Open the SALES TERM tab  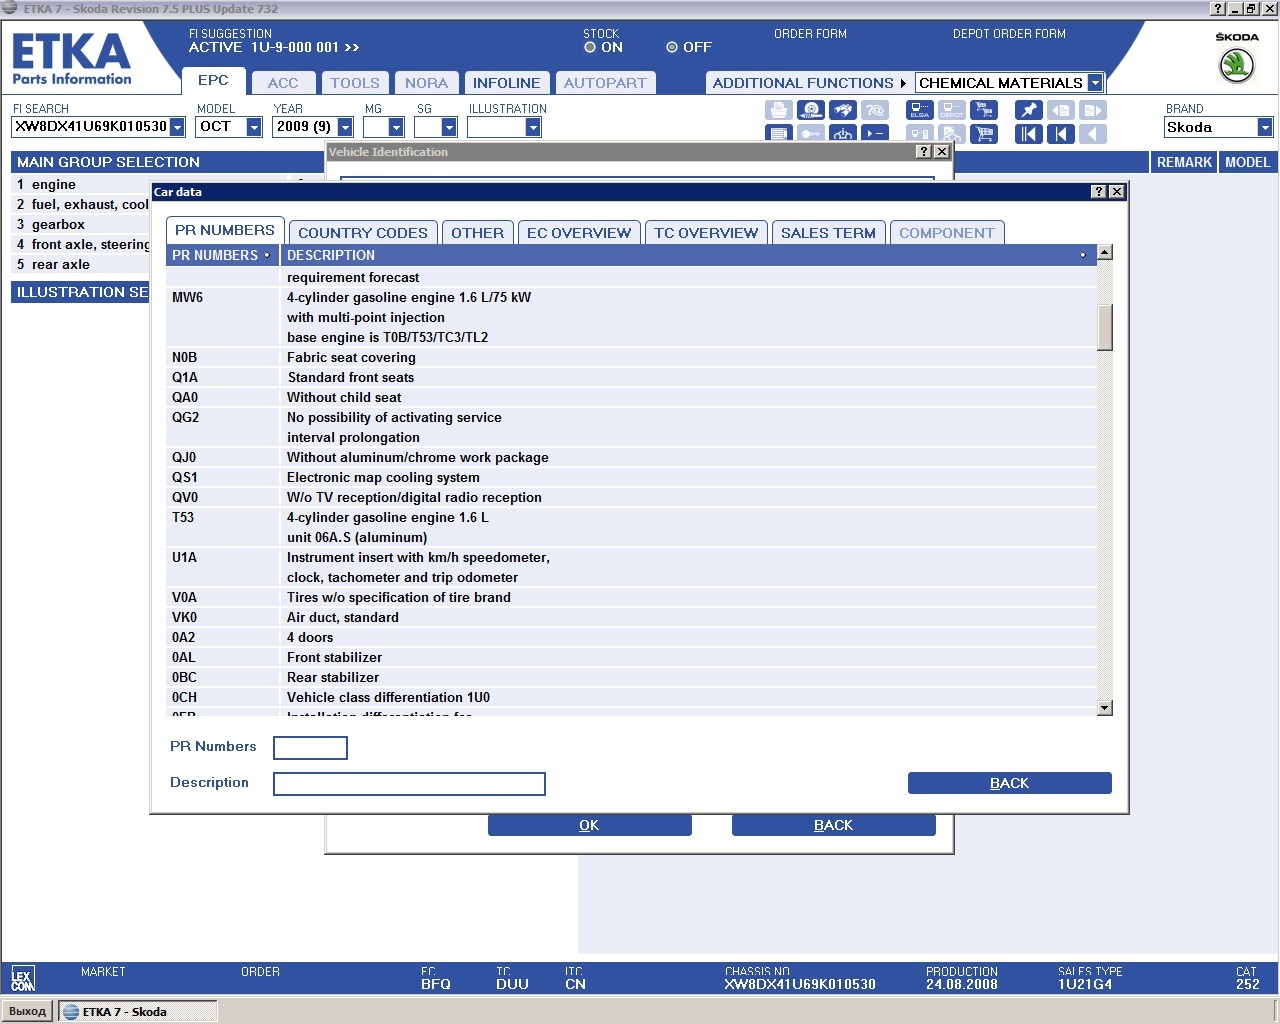coord(828,233)
